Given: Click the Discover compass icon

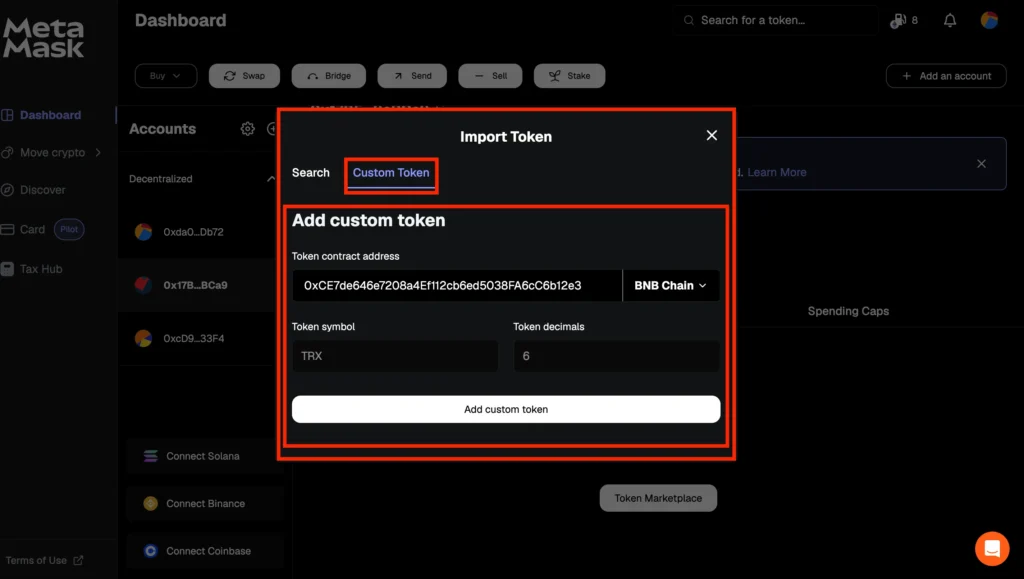Looking at the screenshot, I should tap(7, 190).
